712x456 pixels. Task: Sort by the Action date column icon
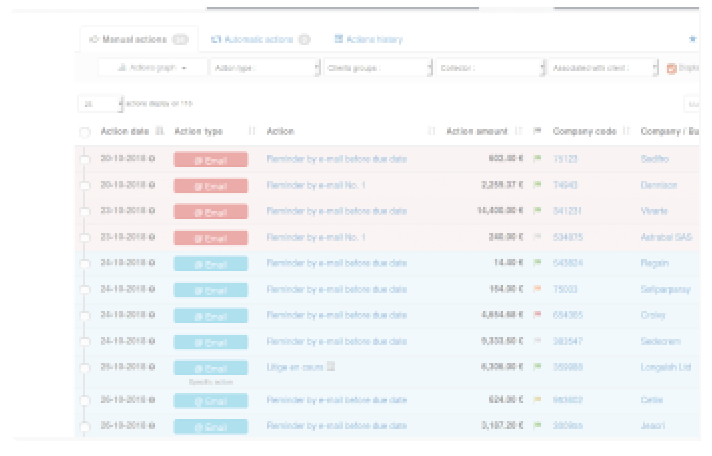click(159, 131)
